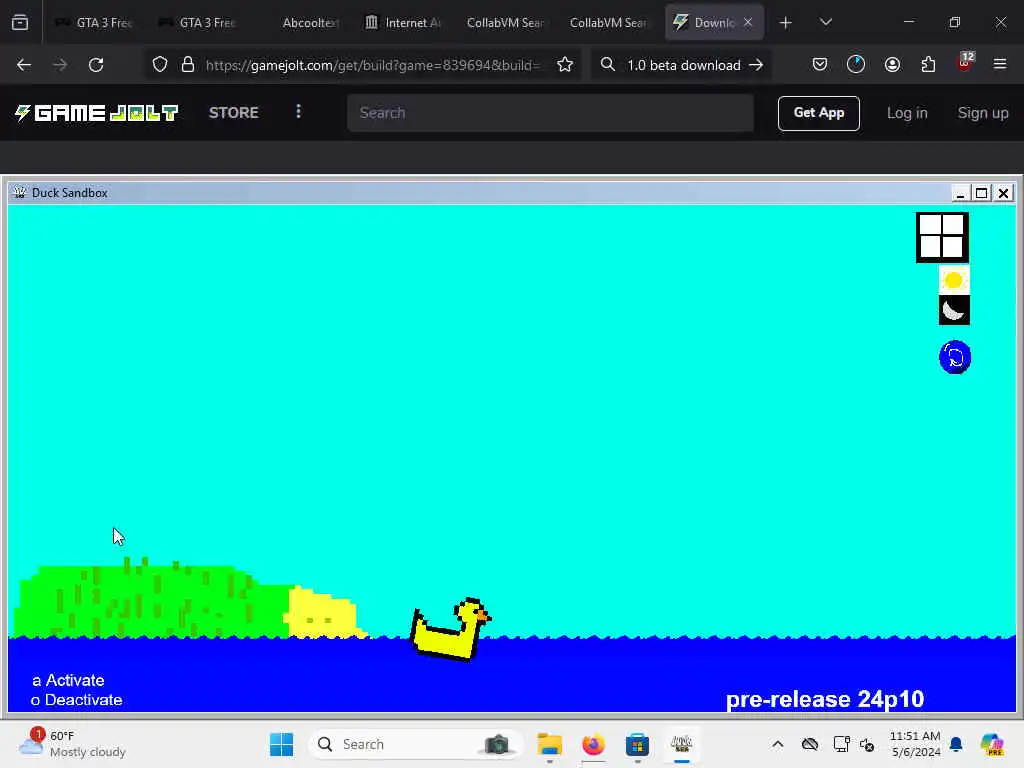This screenshot has height=768, width=1024.
Task: Switch to the Abcooltext tab
Action: [300, 23]
